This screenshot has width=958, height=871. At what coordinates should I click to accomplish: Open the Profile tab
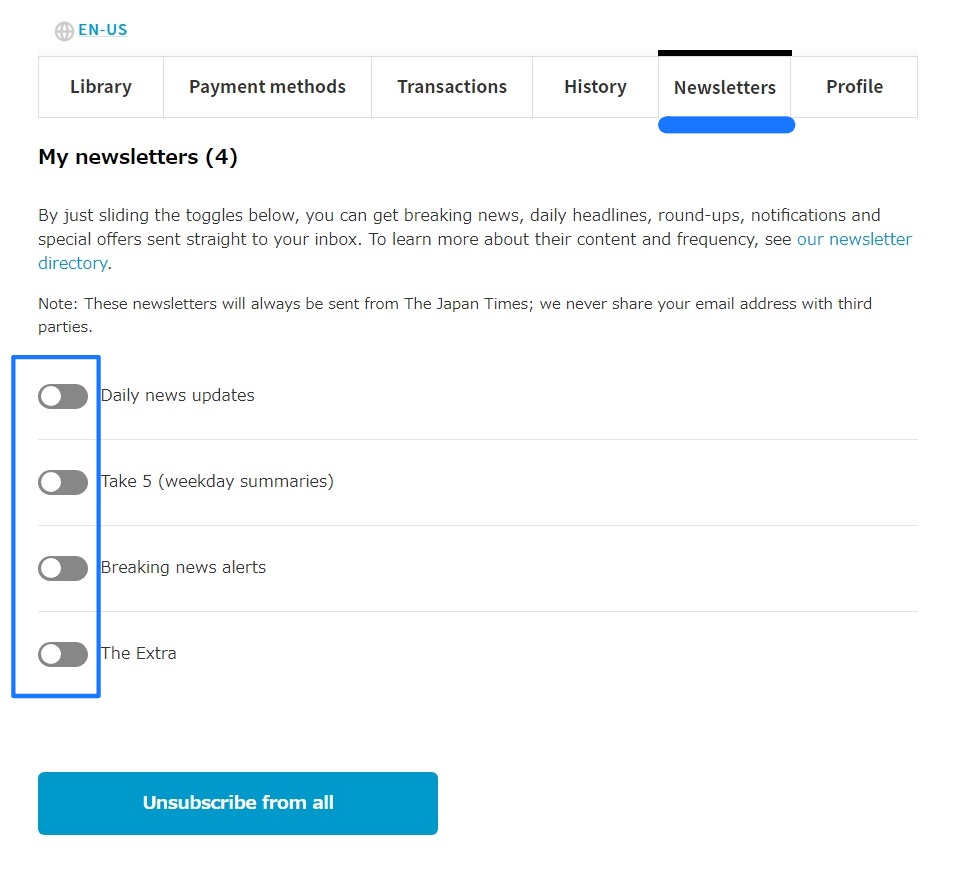[x=855, y=87]
